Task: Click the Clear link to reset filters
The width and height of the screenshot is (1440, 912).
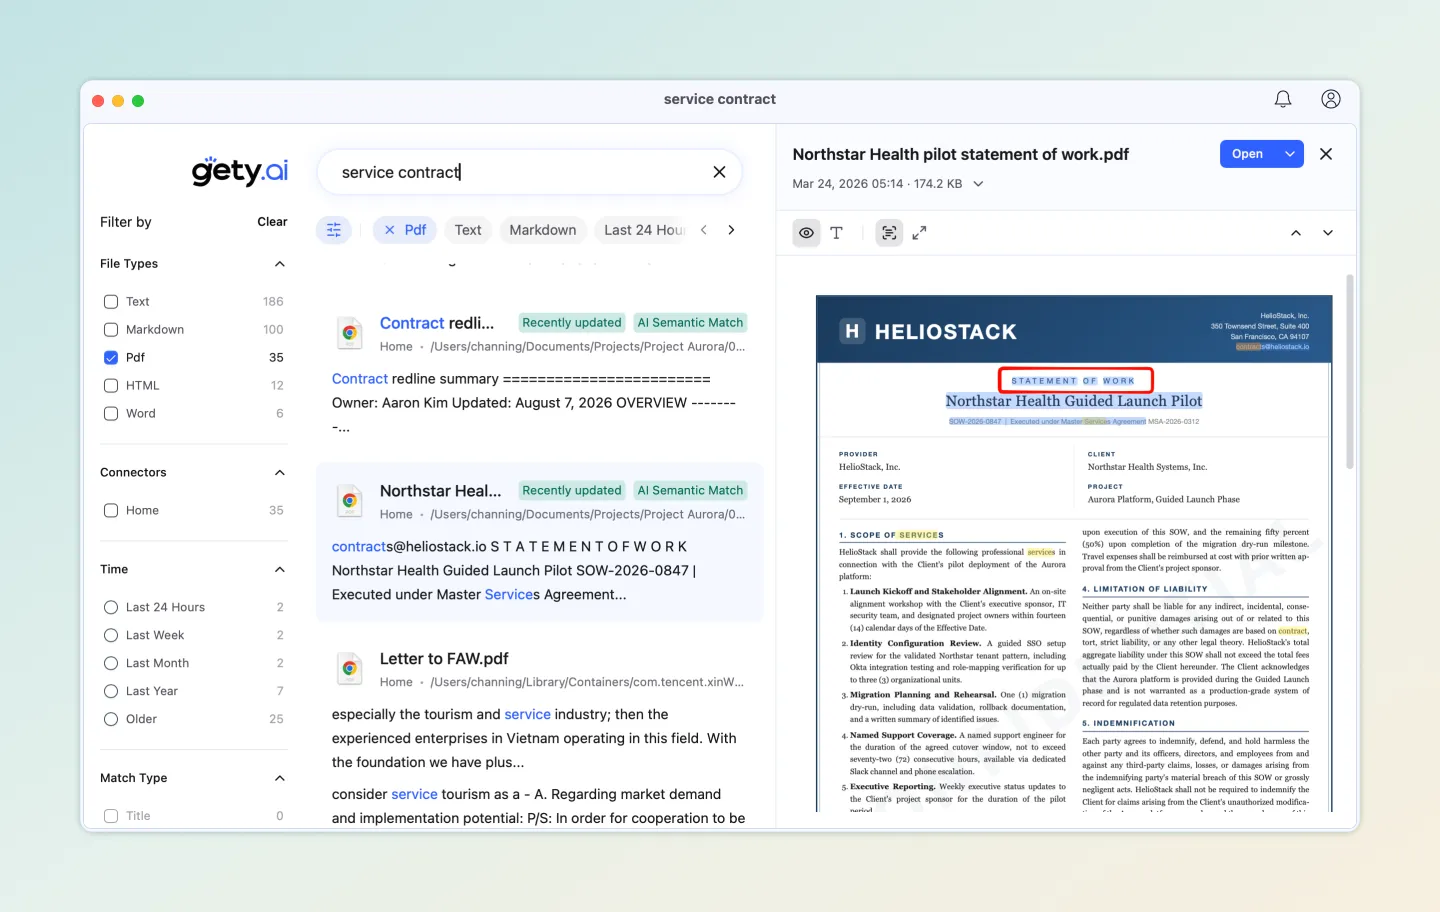Action: pos(272,221)
